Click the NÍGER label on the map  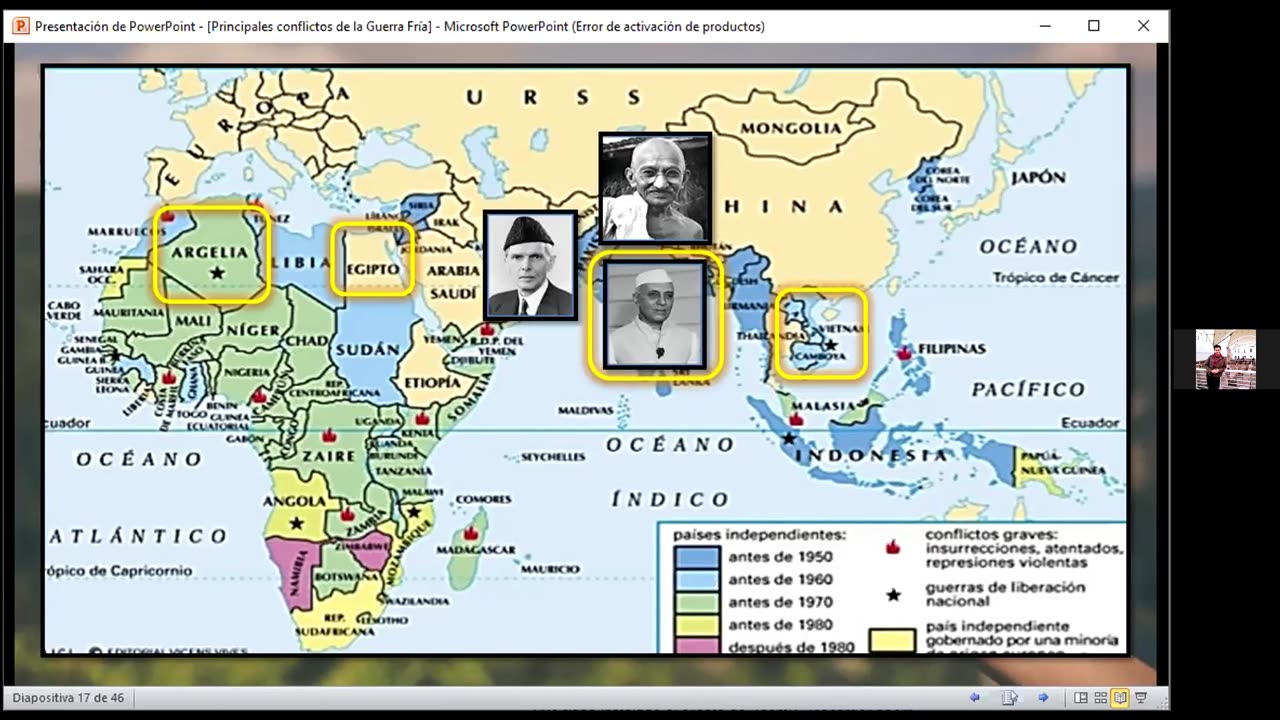252,330
